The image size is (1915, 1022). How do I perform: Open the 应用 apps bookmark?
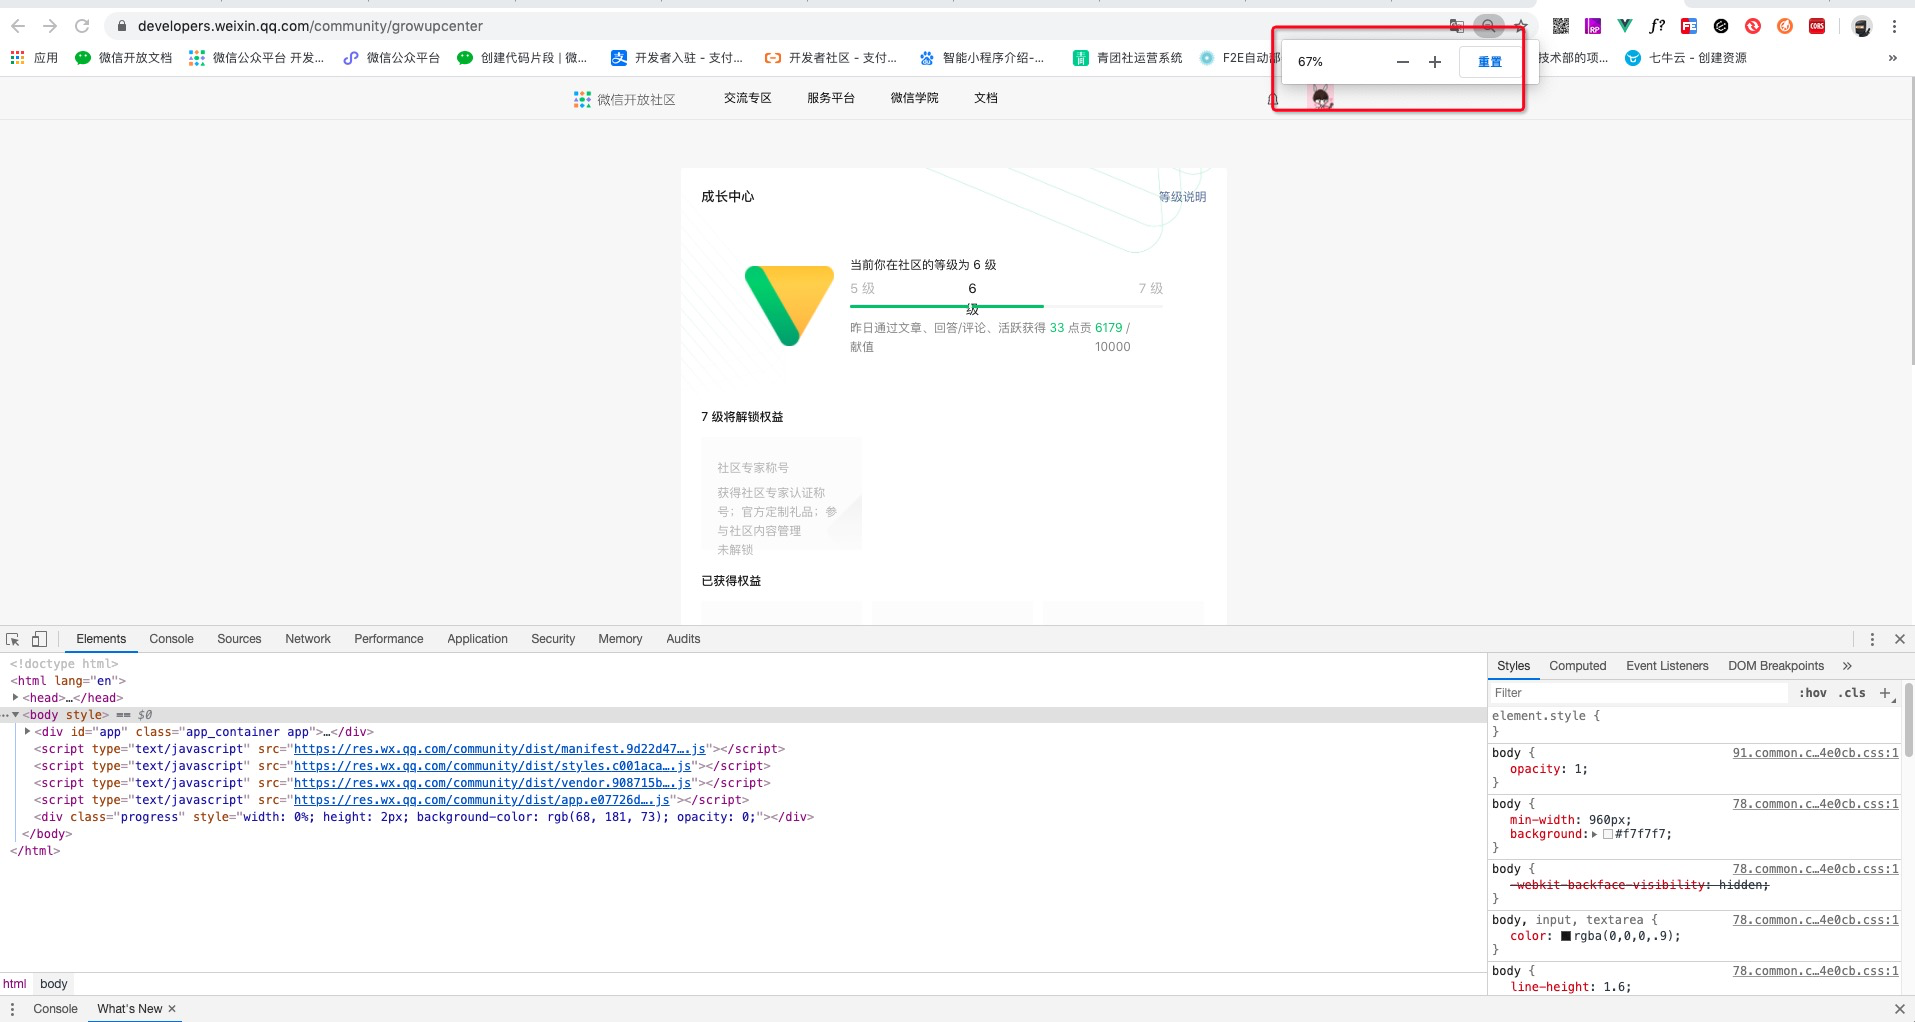point(34,58)
